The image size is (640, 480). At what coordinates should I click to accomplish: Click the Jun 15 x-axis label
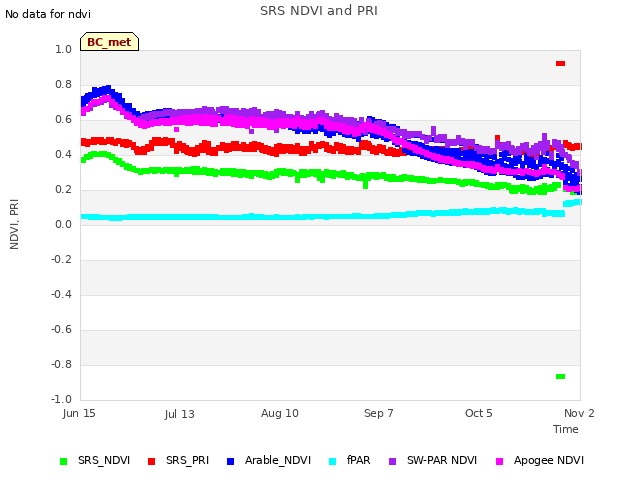(x=79, y=413)
